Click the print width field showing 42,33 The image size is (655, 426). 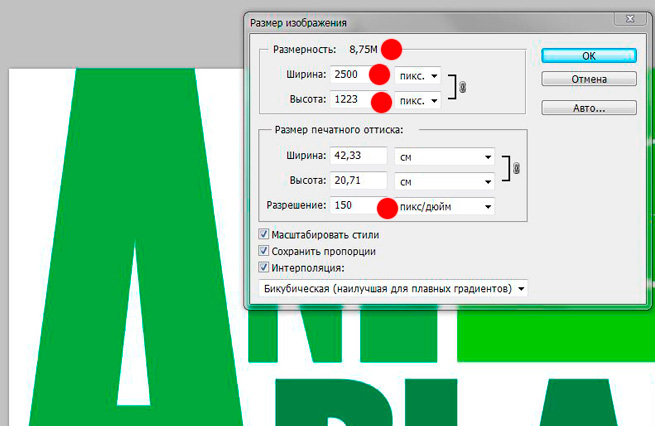[x=358, y=156]
